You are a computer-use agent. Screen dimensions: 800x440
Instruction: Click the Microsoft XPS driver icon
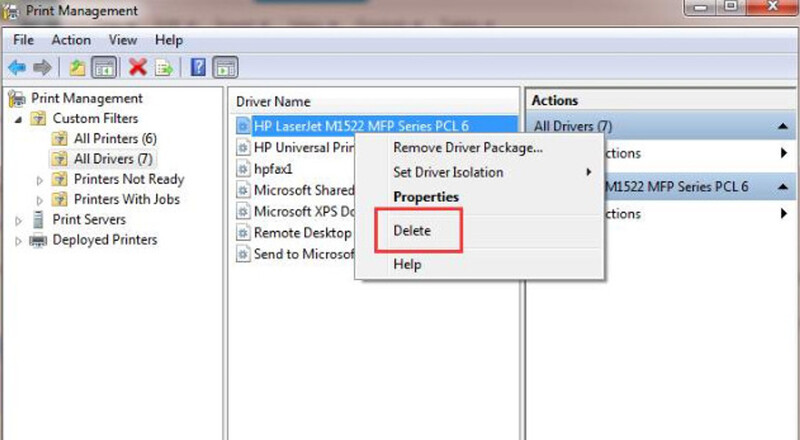(243, 211)
